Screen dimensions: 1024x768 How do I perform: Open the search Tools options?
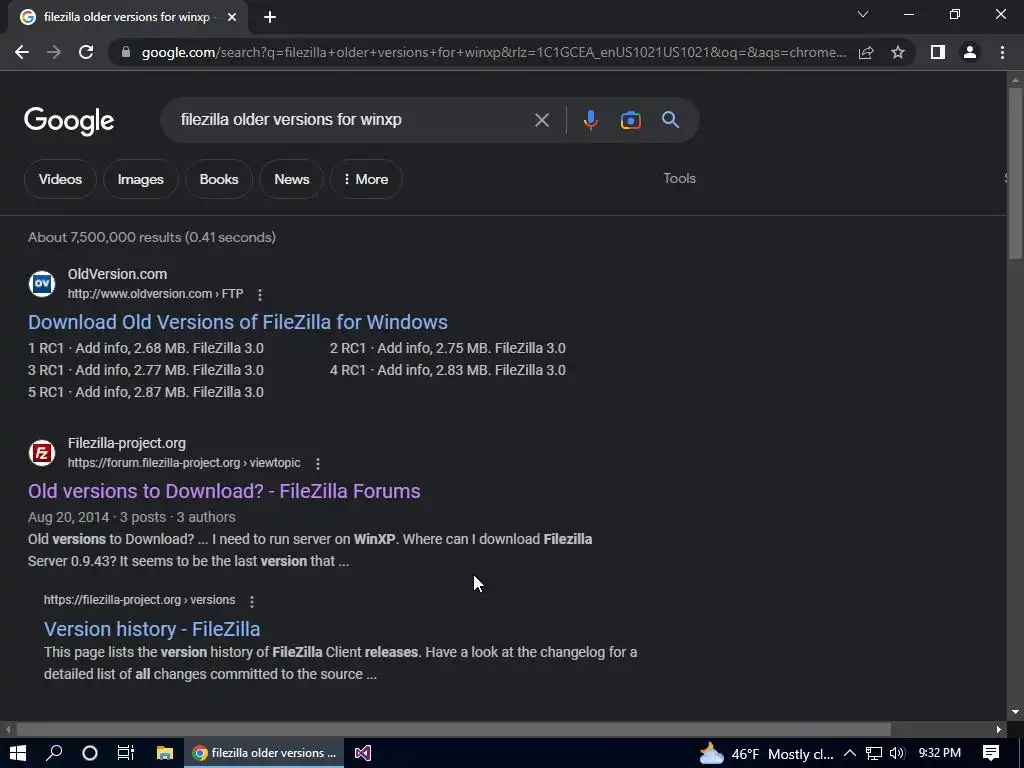pyautogui.click(x=679, y=178)
